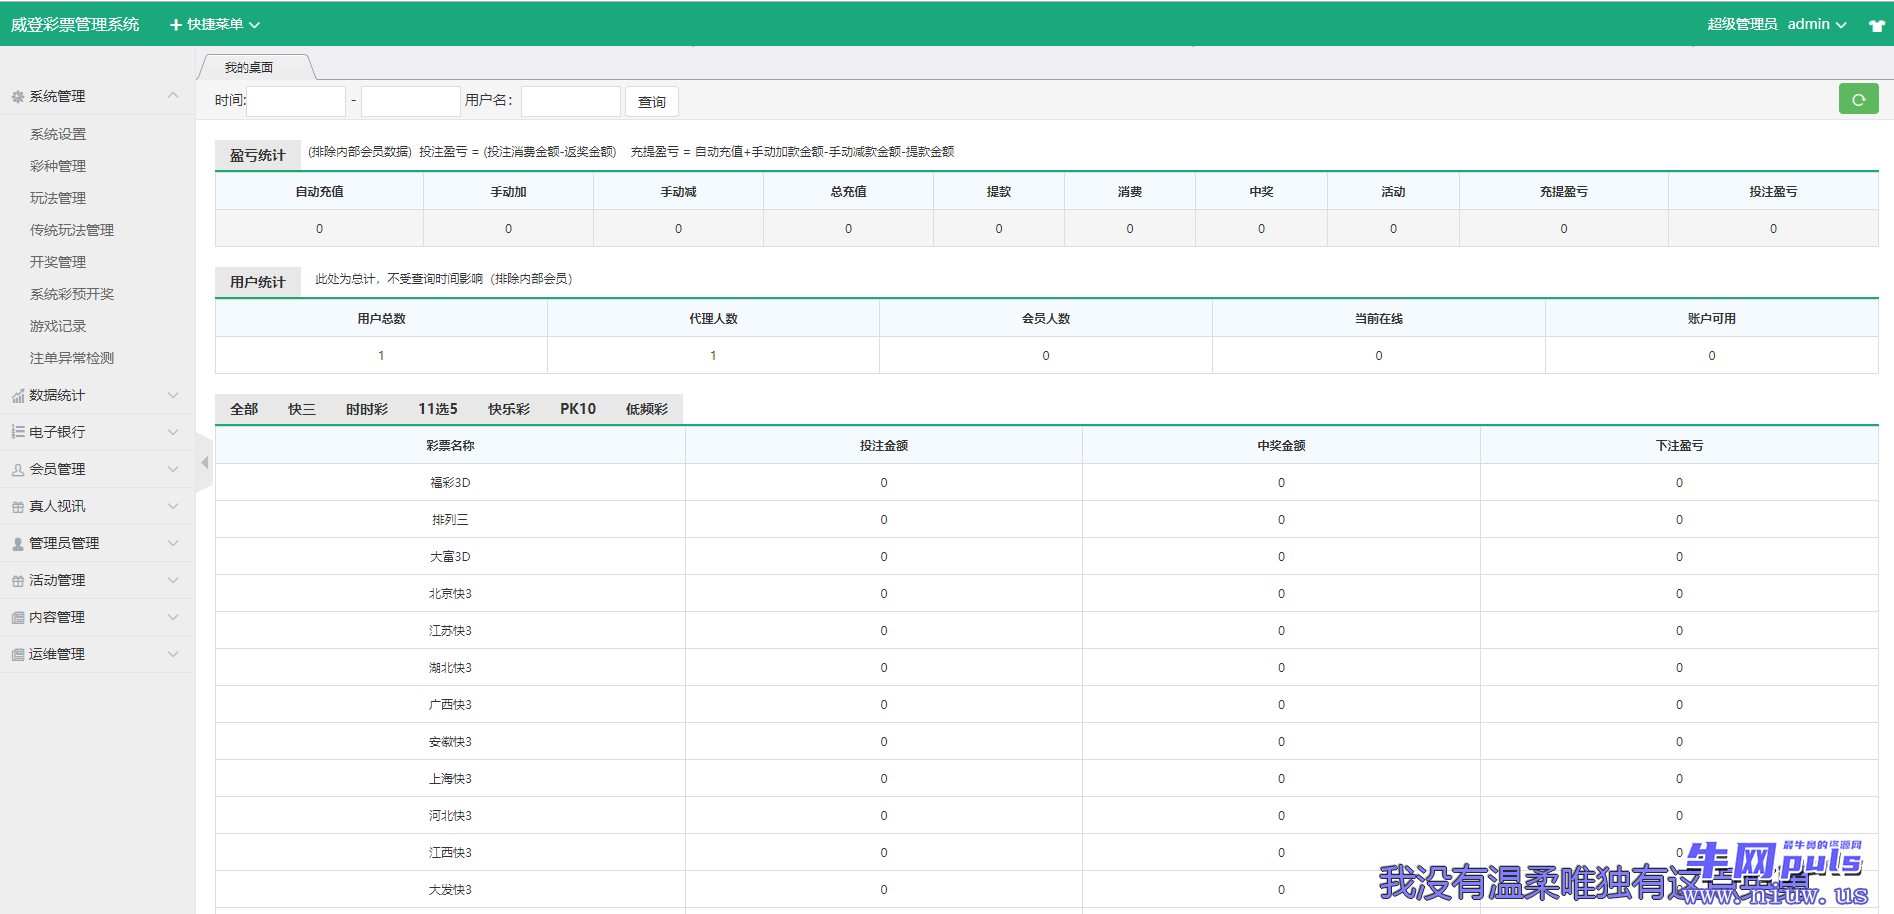Open 传统玩法管理 in the sidebar
1894x914 pixels.
(72, 230)
